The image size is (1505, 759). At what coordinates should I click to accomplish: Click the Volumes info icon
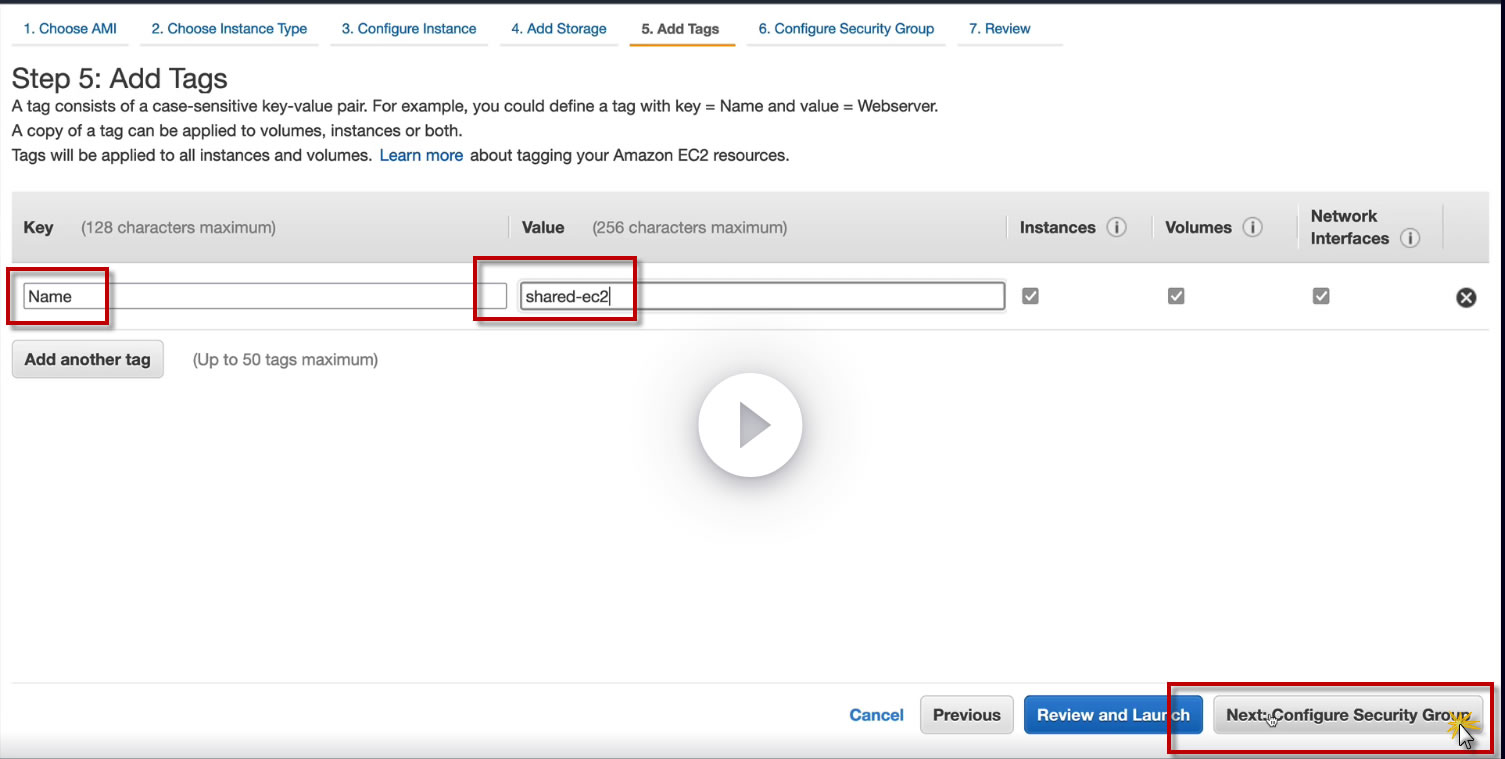pos(1252,228)
